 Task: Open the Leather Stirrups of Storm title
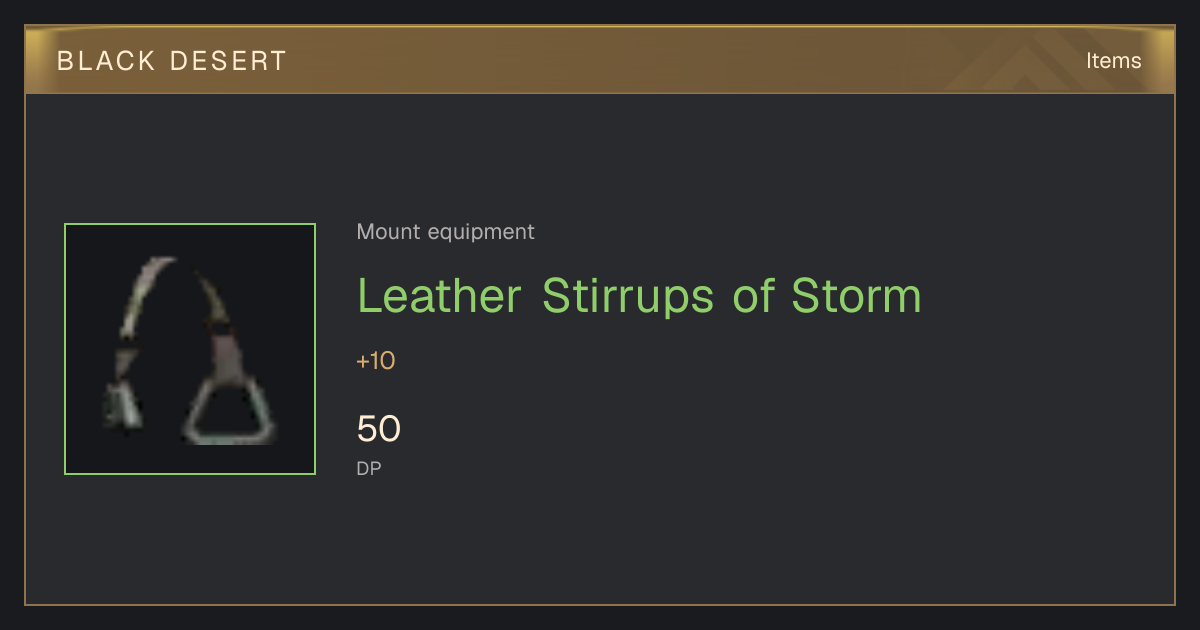tap(639, 295)
